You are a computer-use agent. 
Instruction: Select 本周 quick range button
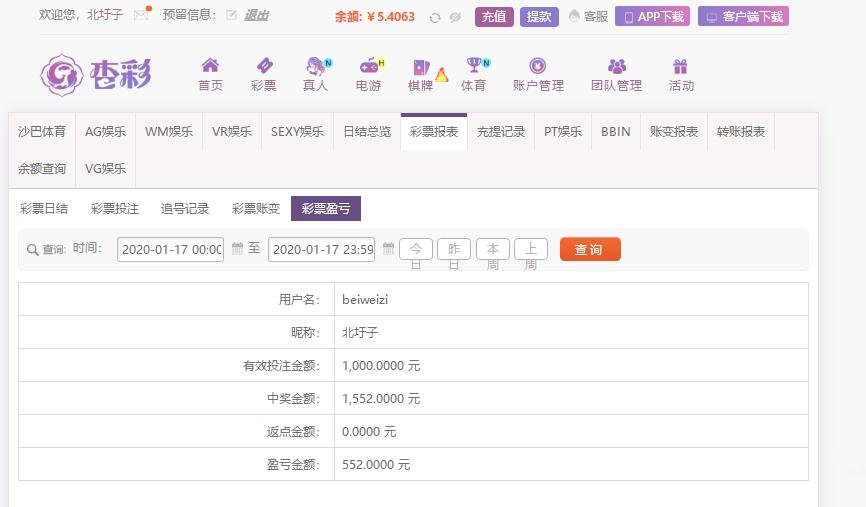pyautogui.click(x=493, y=249)
